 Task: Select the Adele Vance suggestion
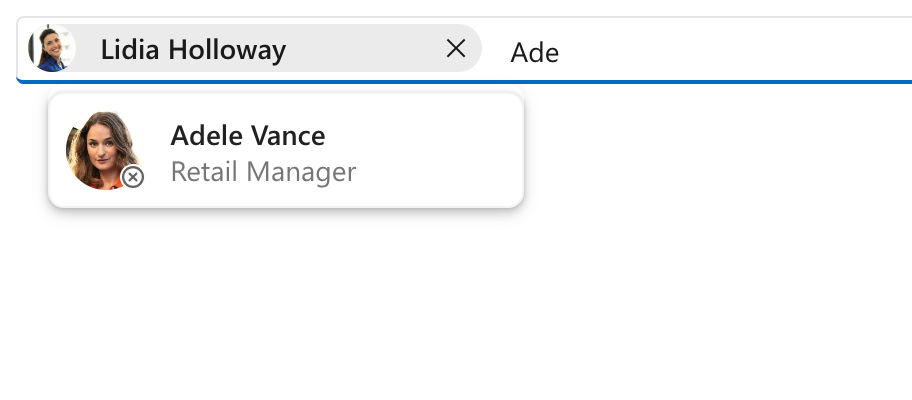pos(285,151)
